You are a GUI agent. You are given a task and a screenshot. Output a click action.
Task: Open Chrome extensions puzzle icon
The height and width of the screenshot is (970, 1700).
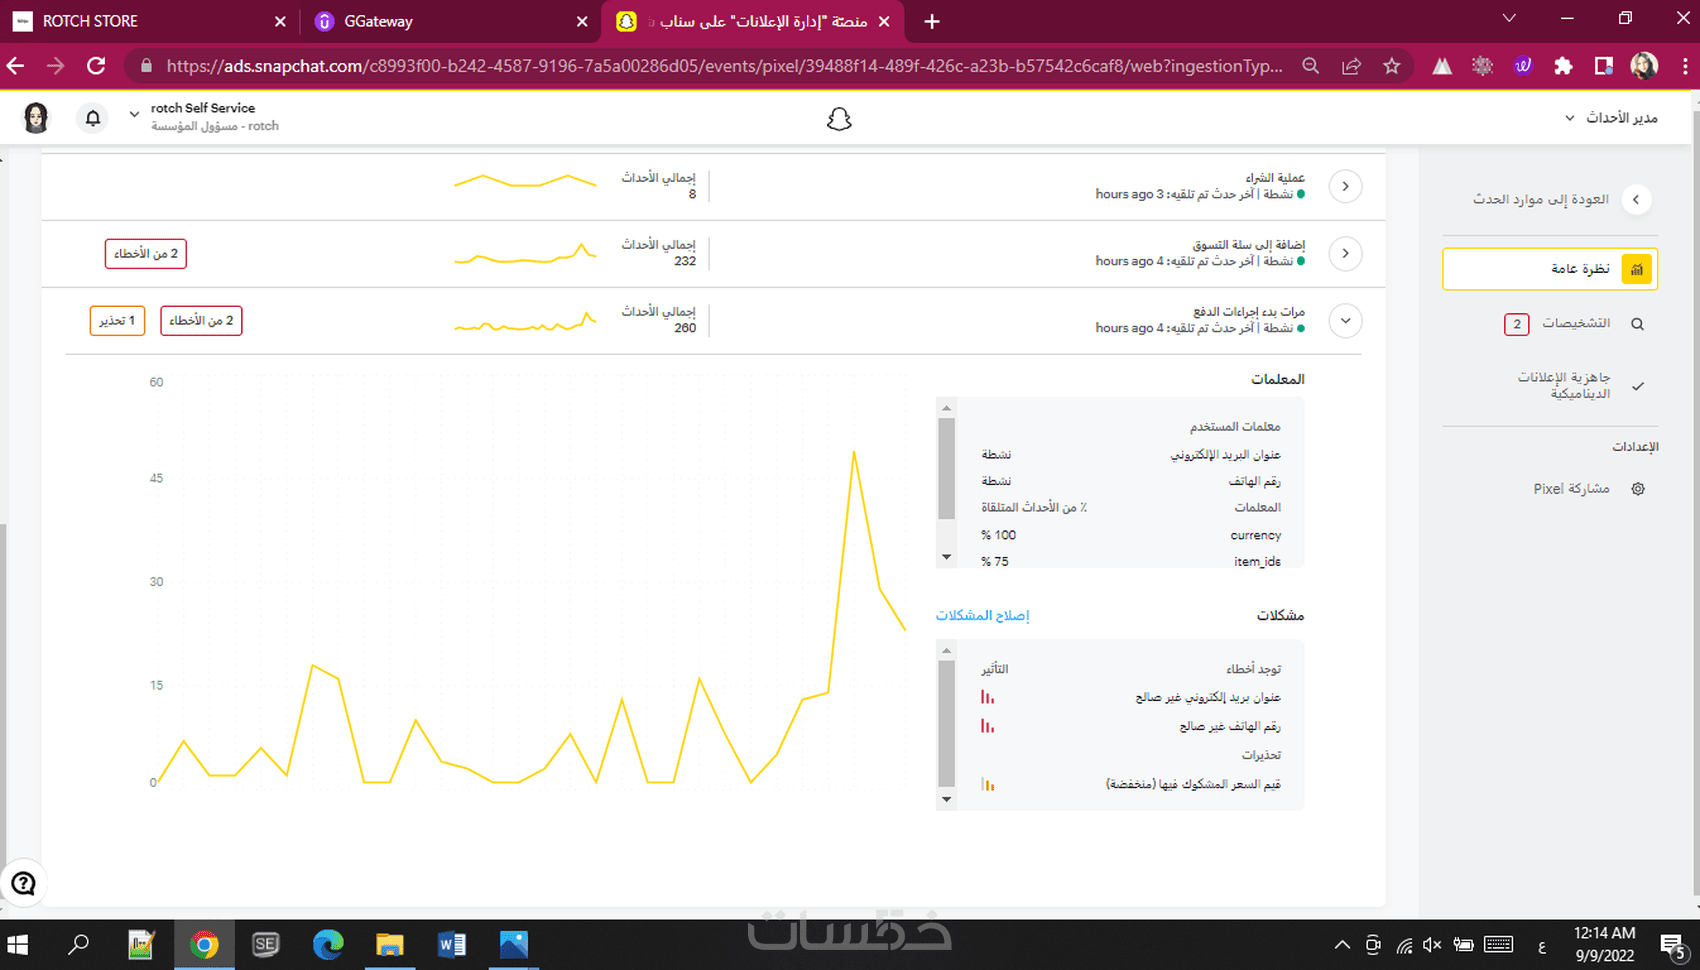click(1563, 66)
